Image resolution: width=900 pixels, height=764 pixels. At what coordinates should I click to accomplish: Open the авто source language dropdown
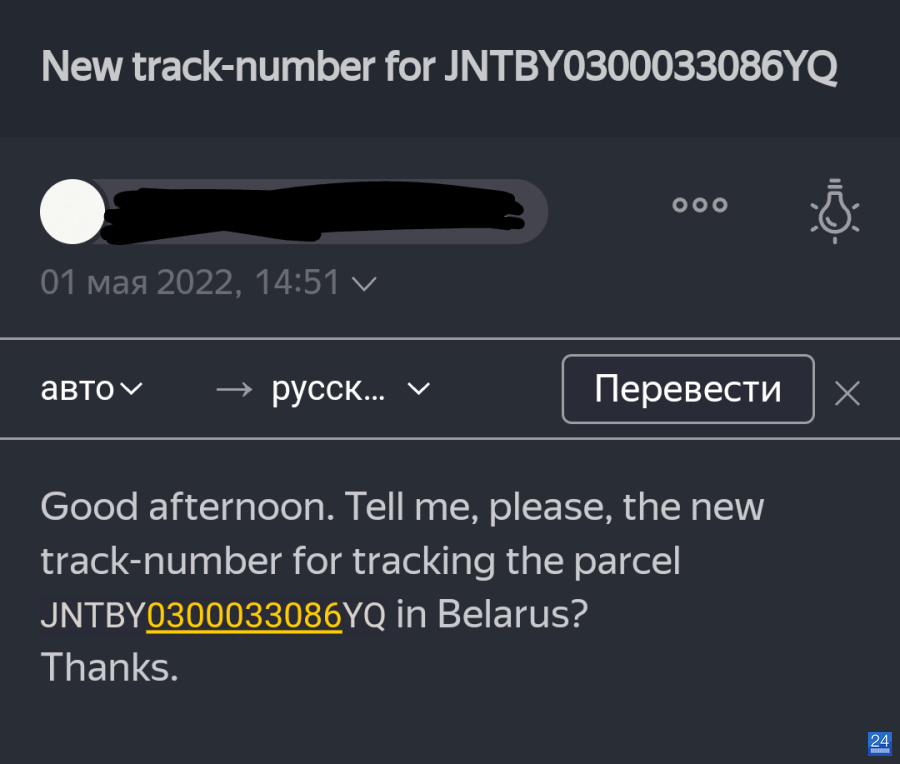91,389
